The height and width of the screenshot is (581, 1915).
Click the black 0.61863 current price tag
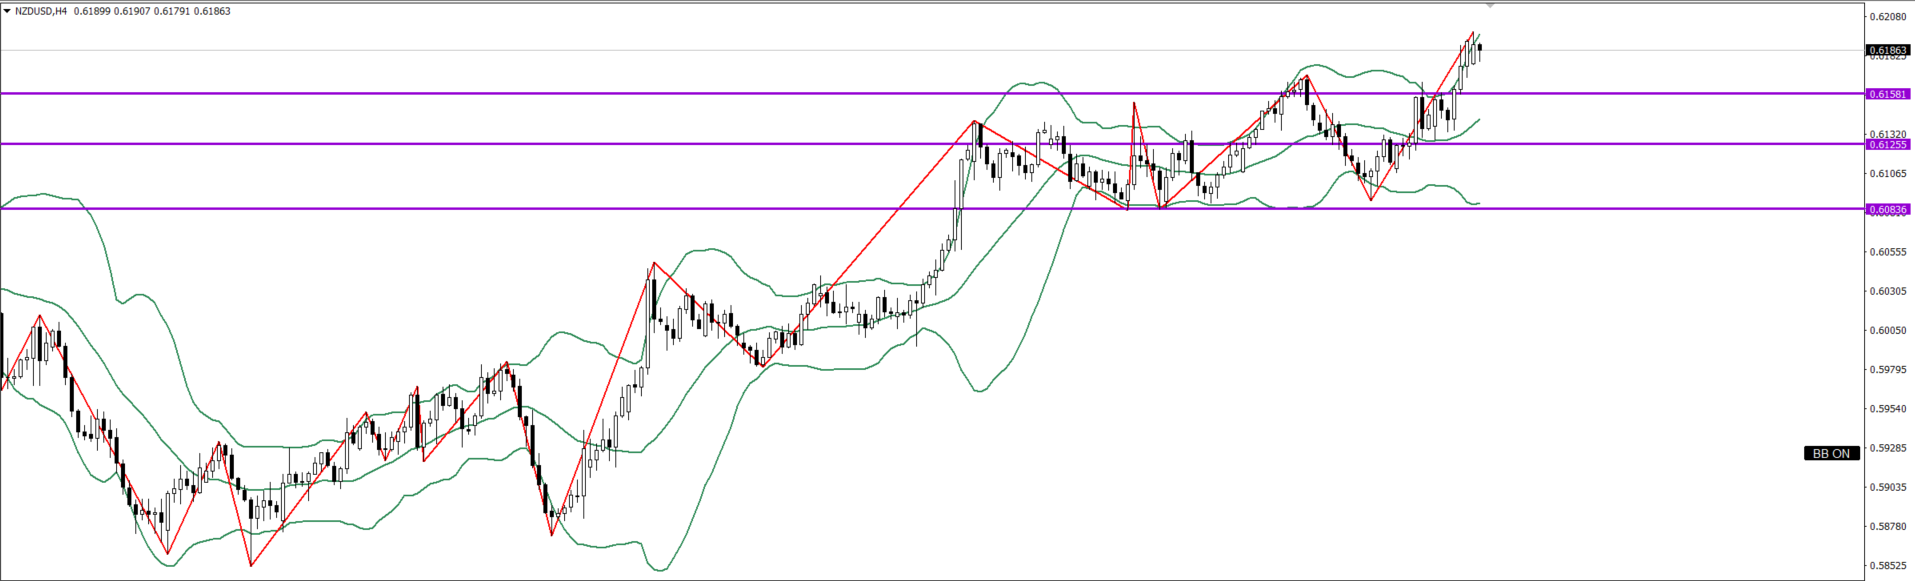[1888, 50]
